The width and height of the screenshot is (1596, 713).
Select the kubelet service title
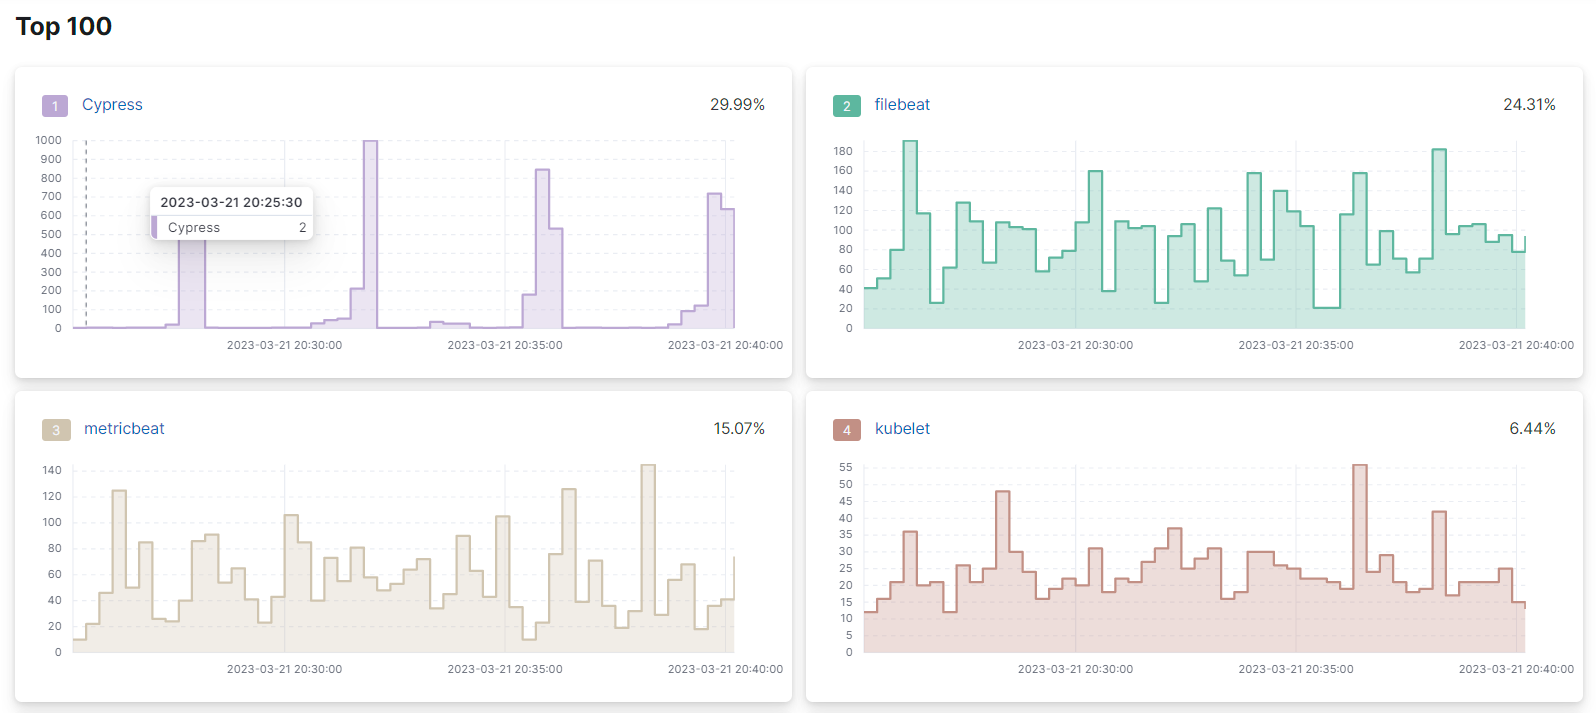(x=902, y=429)
